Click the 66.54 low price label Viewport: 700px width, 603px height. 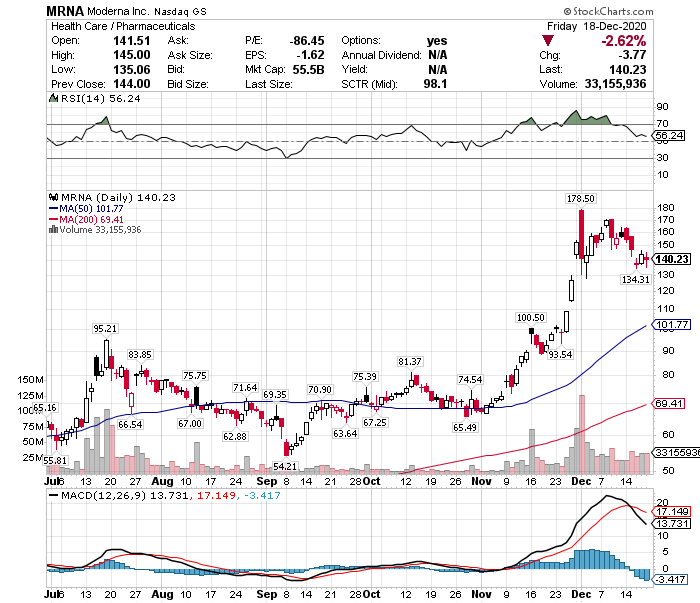pyautogui.click(x=130, y=424)
